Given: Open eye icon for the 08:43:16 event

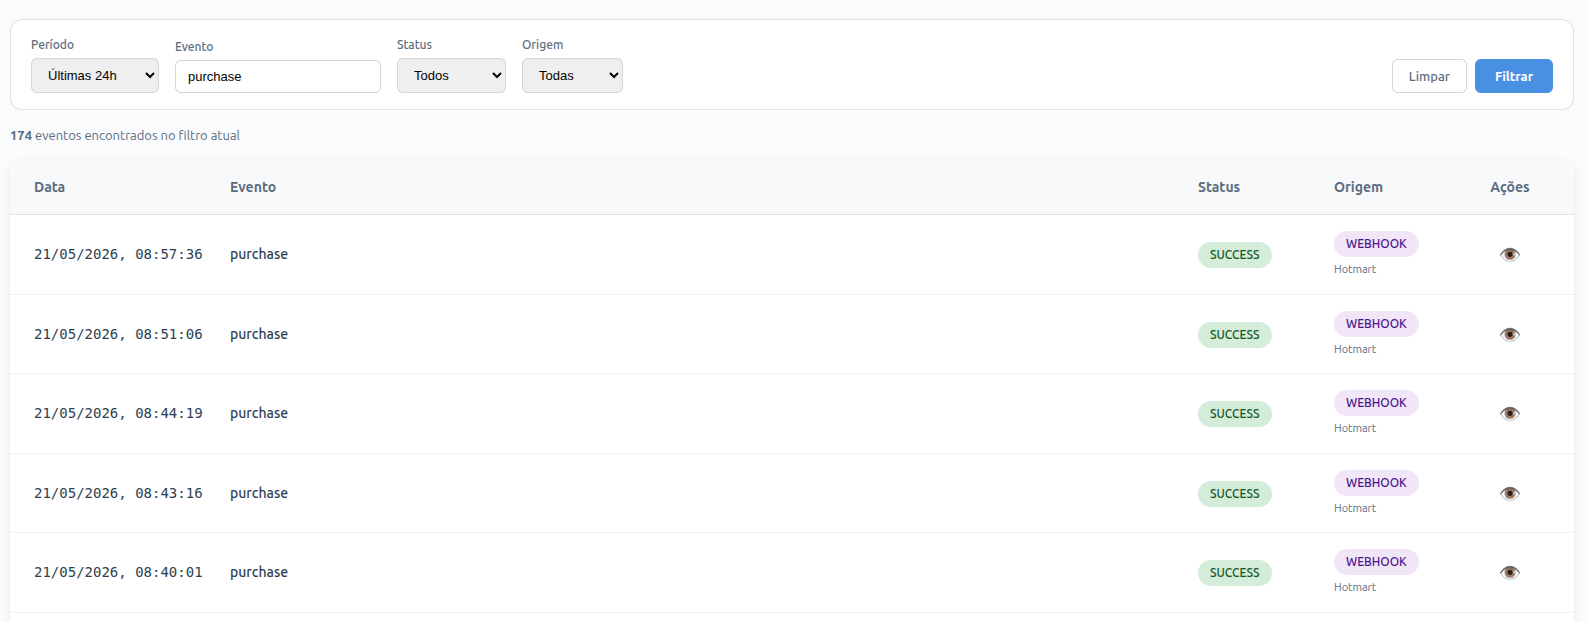Looking at the screenshot, I should coord(1510,493).
